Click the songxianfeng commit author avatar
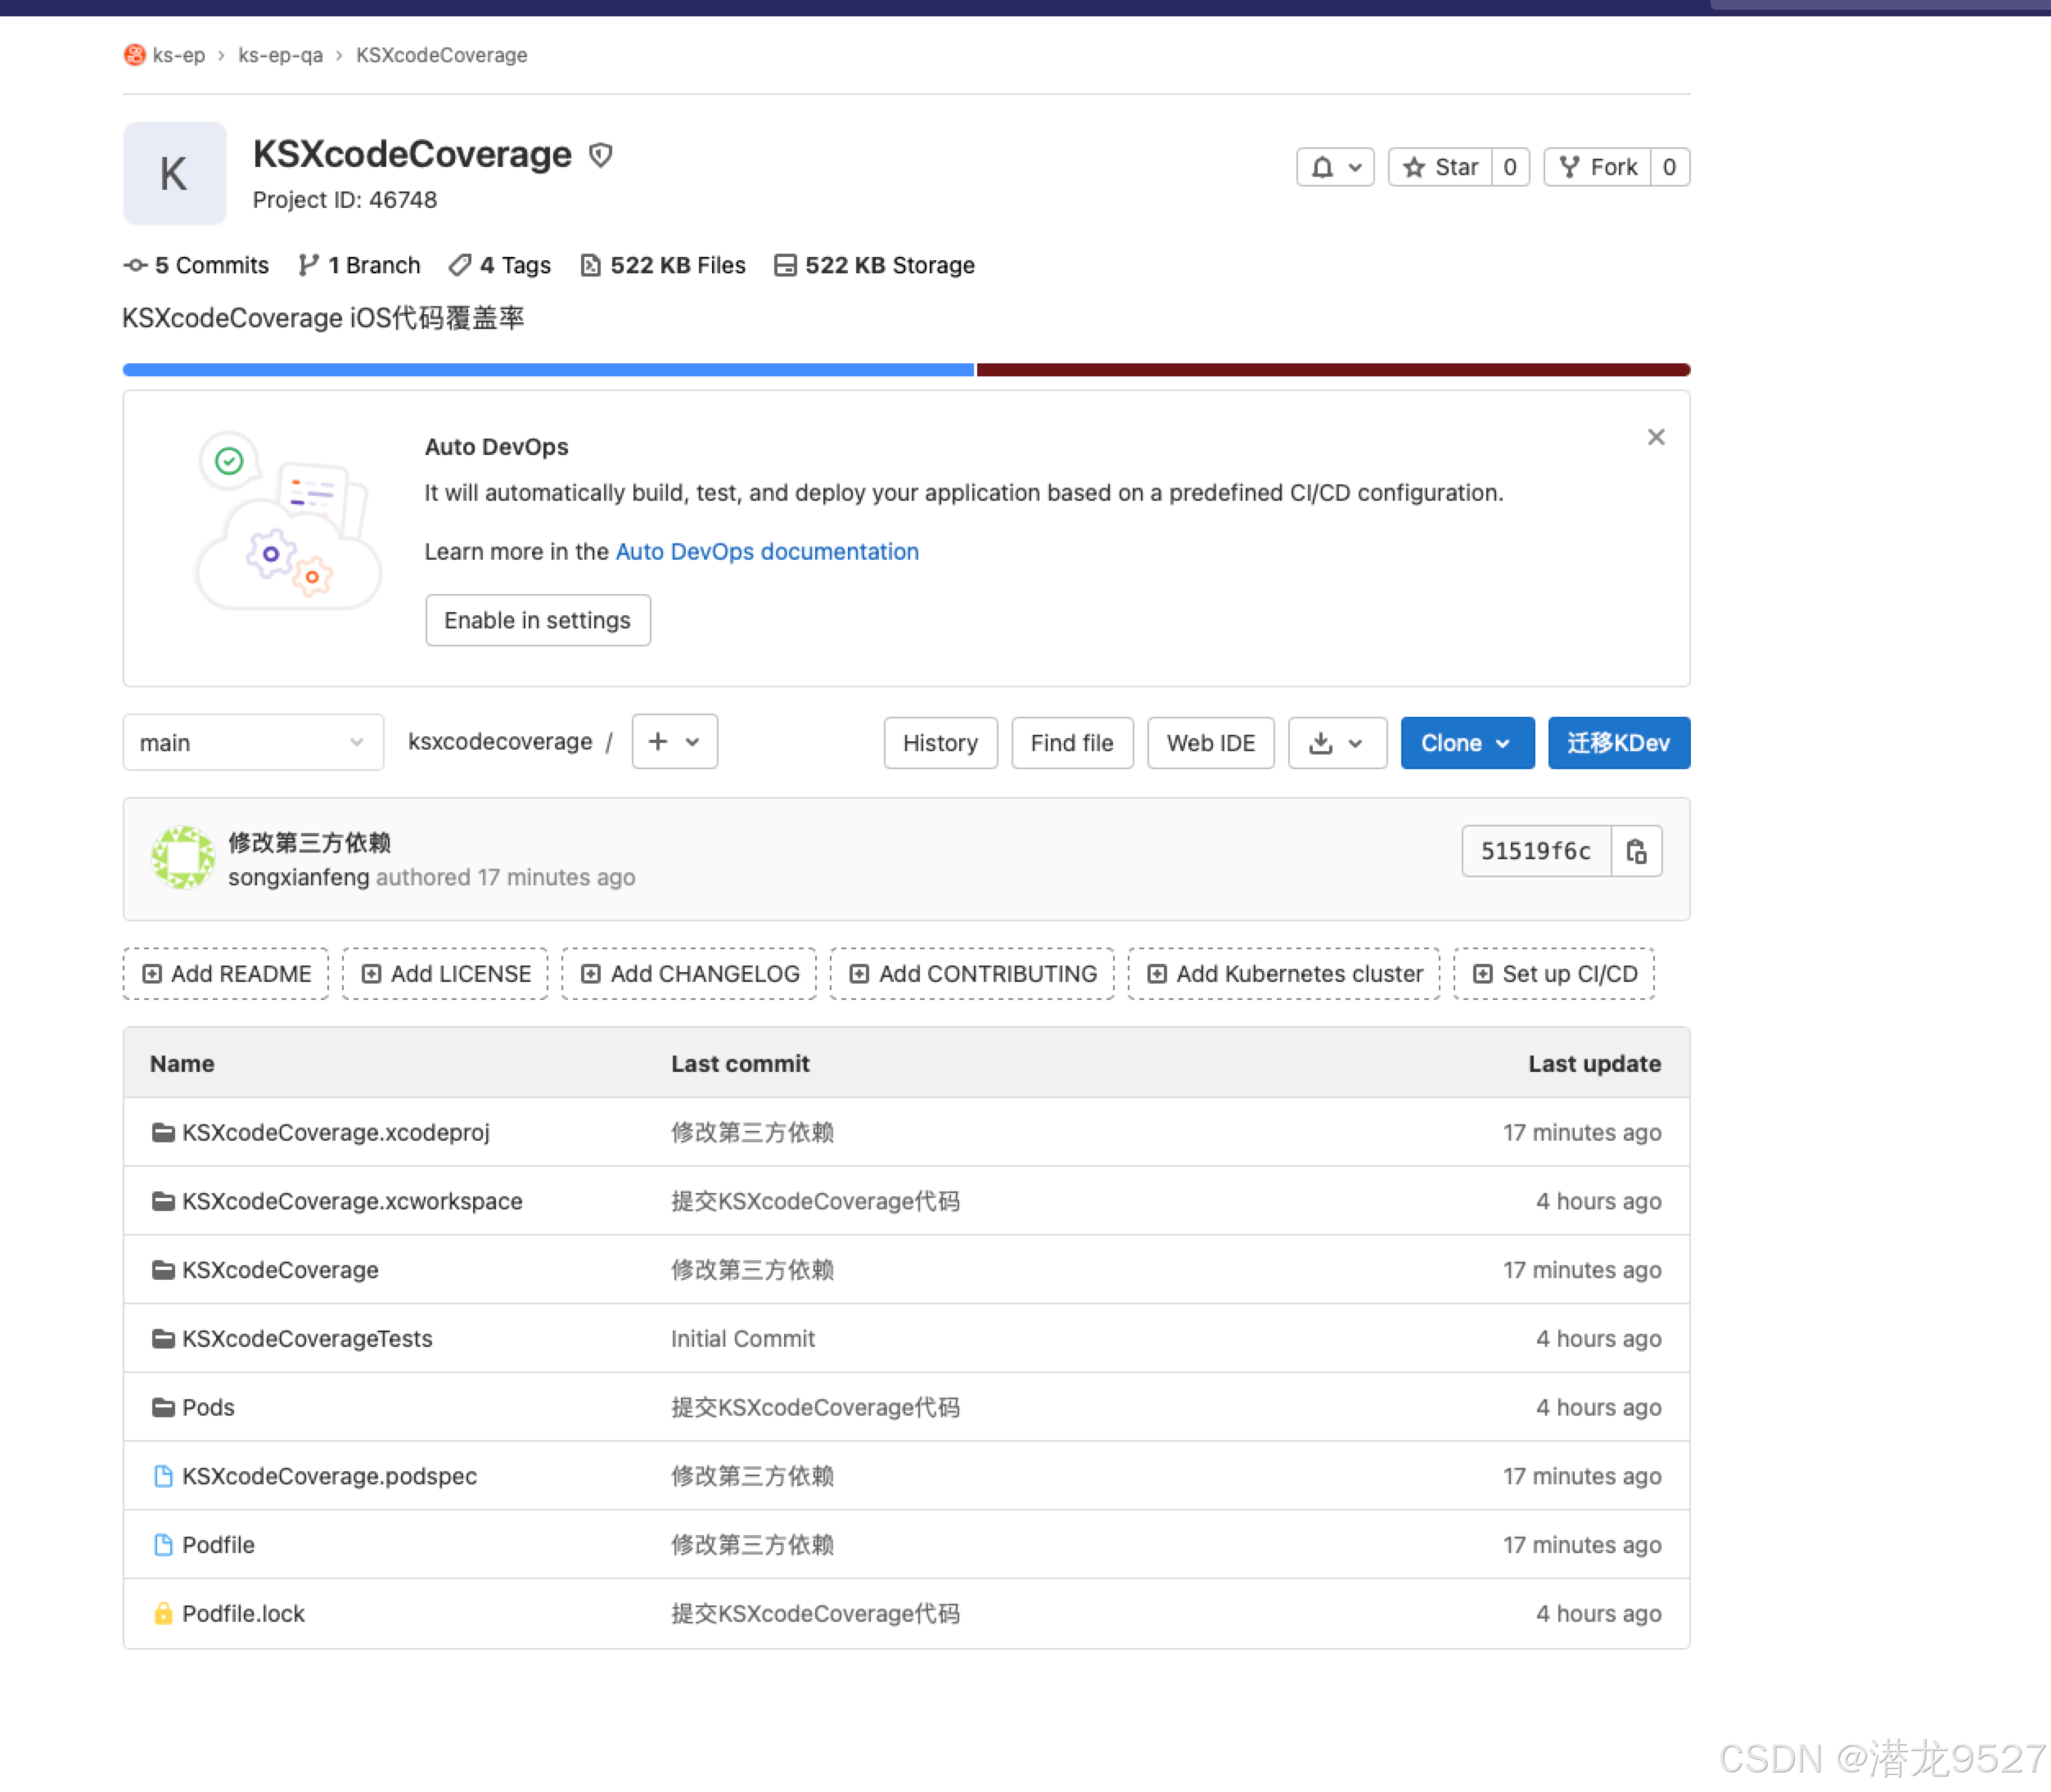 183,857
